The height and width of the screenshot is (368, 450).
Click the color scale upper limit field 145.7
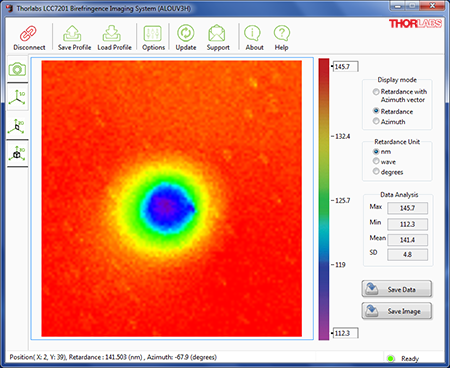tap(346, 66)
